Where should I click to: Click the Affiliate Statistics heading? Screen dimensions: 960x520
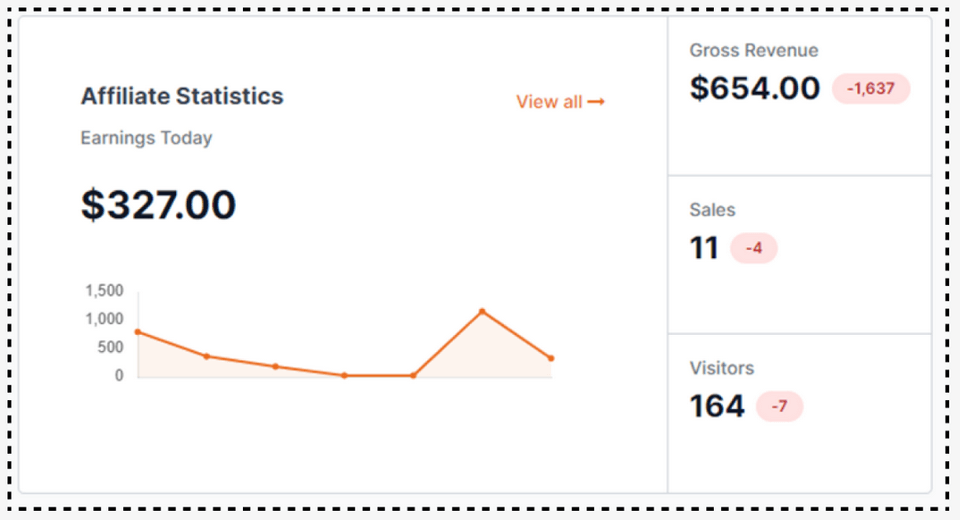182,97
